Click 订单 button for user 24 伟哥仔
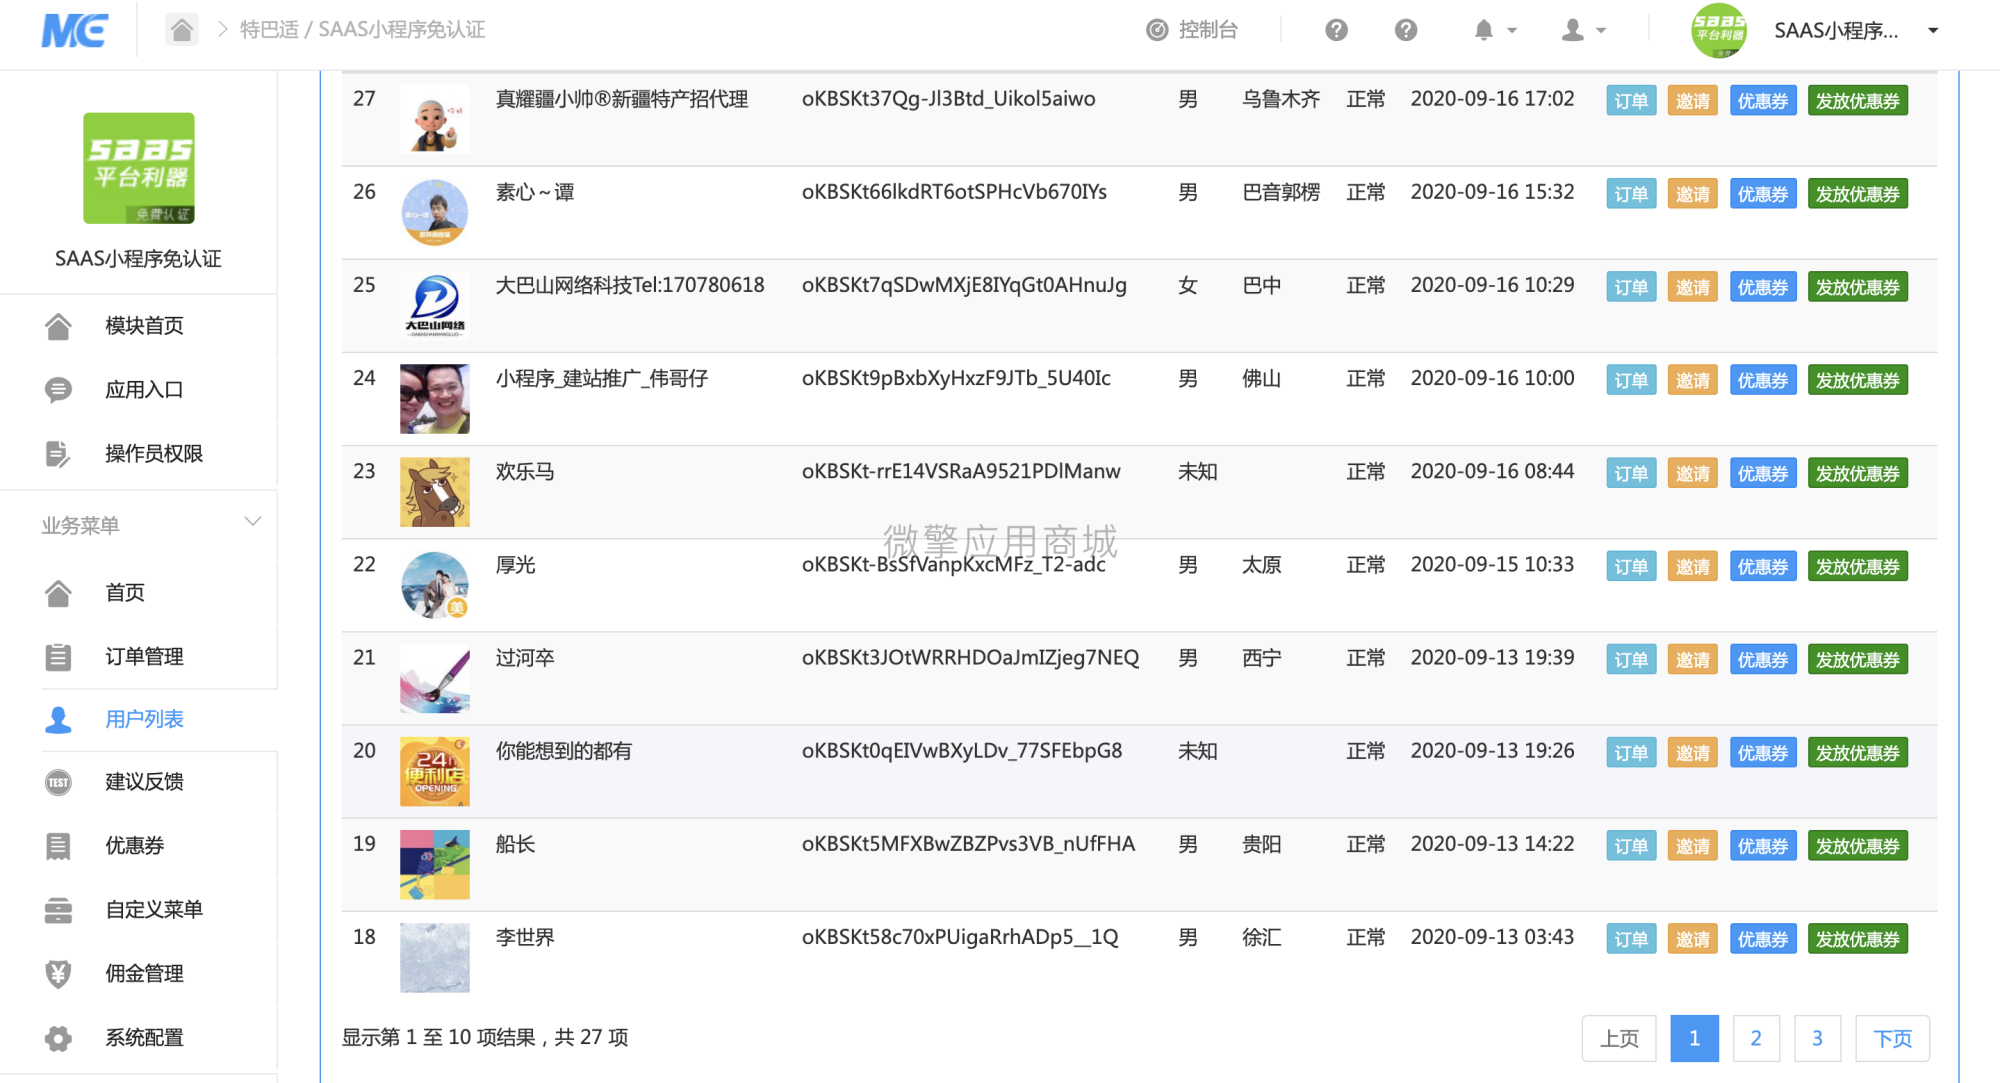The height and width of the screenshot is (1083, 2000). click(x=1631, y=380)
